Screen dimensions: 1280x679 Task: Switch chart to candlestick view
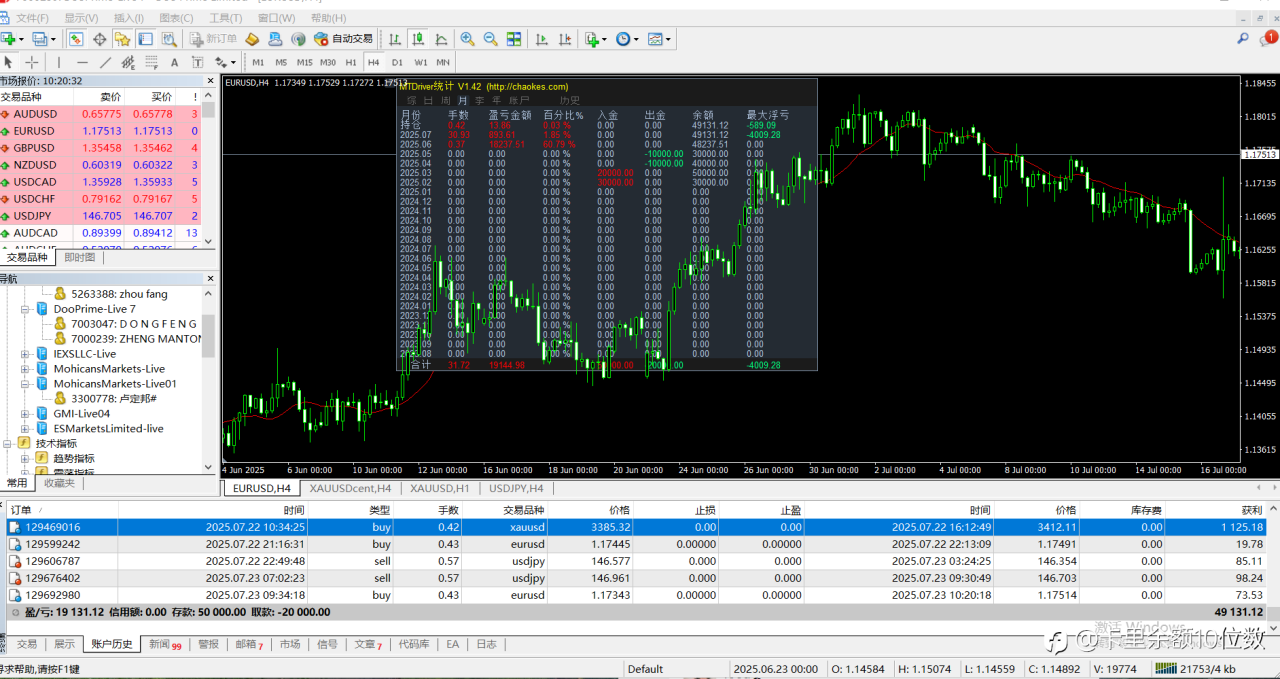click(x=419, y=39)
